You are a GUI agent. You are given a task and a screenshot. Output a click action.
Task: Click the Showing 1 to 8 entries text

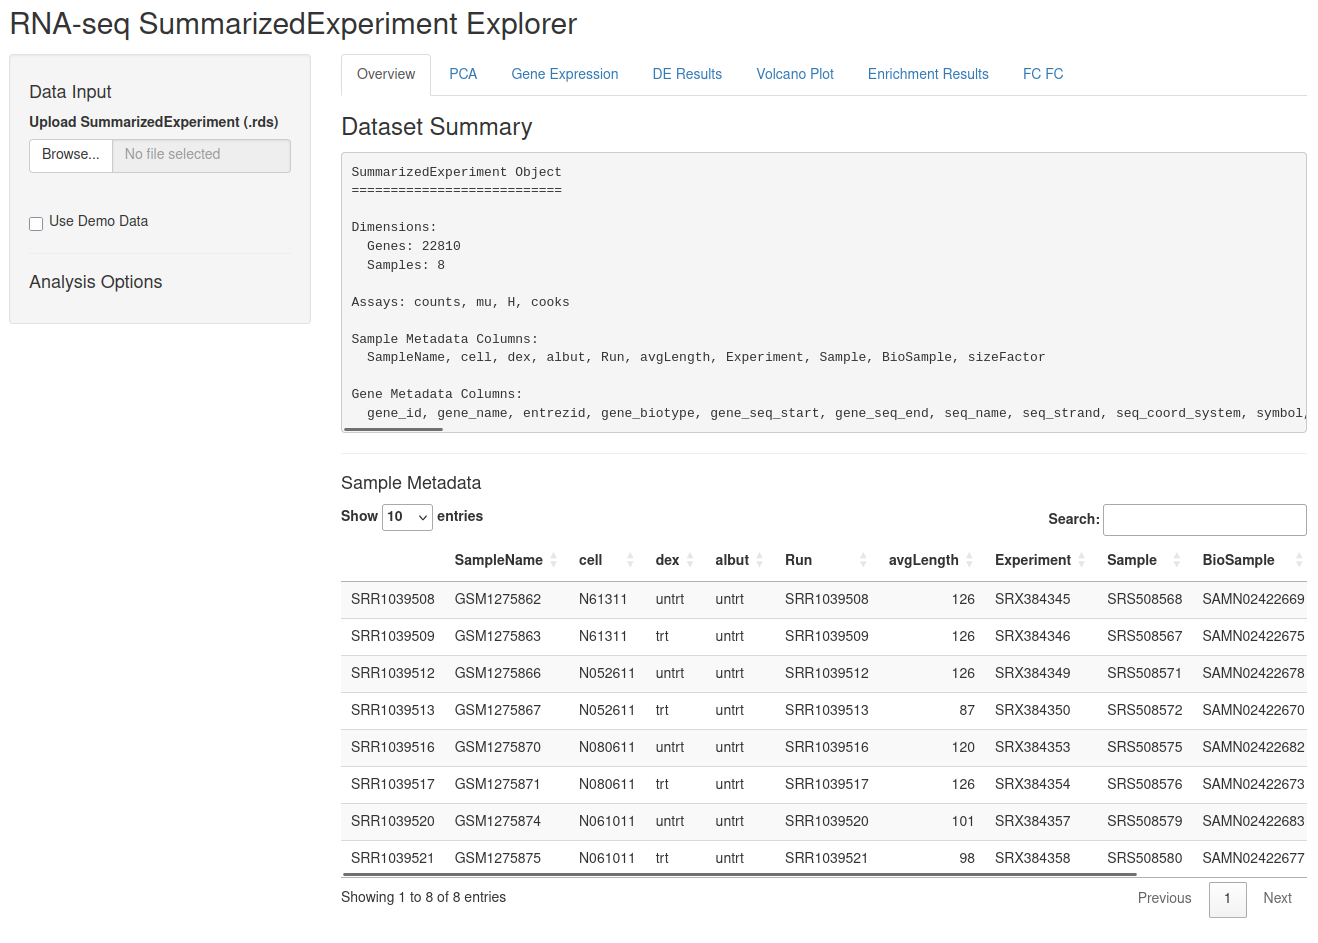[423, 897]
